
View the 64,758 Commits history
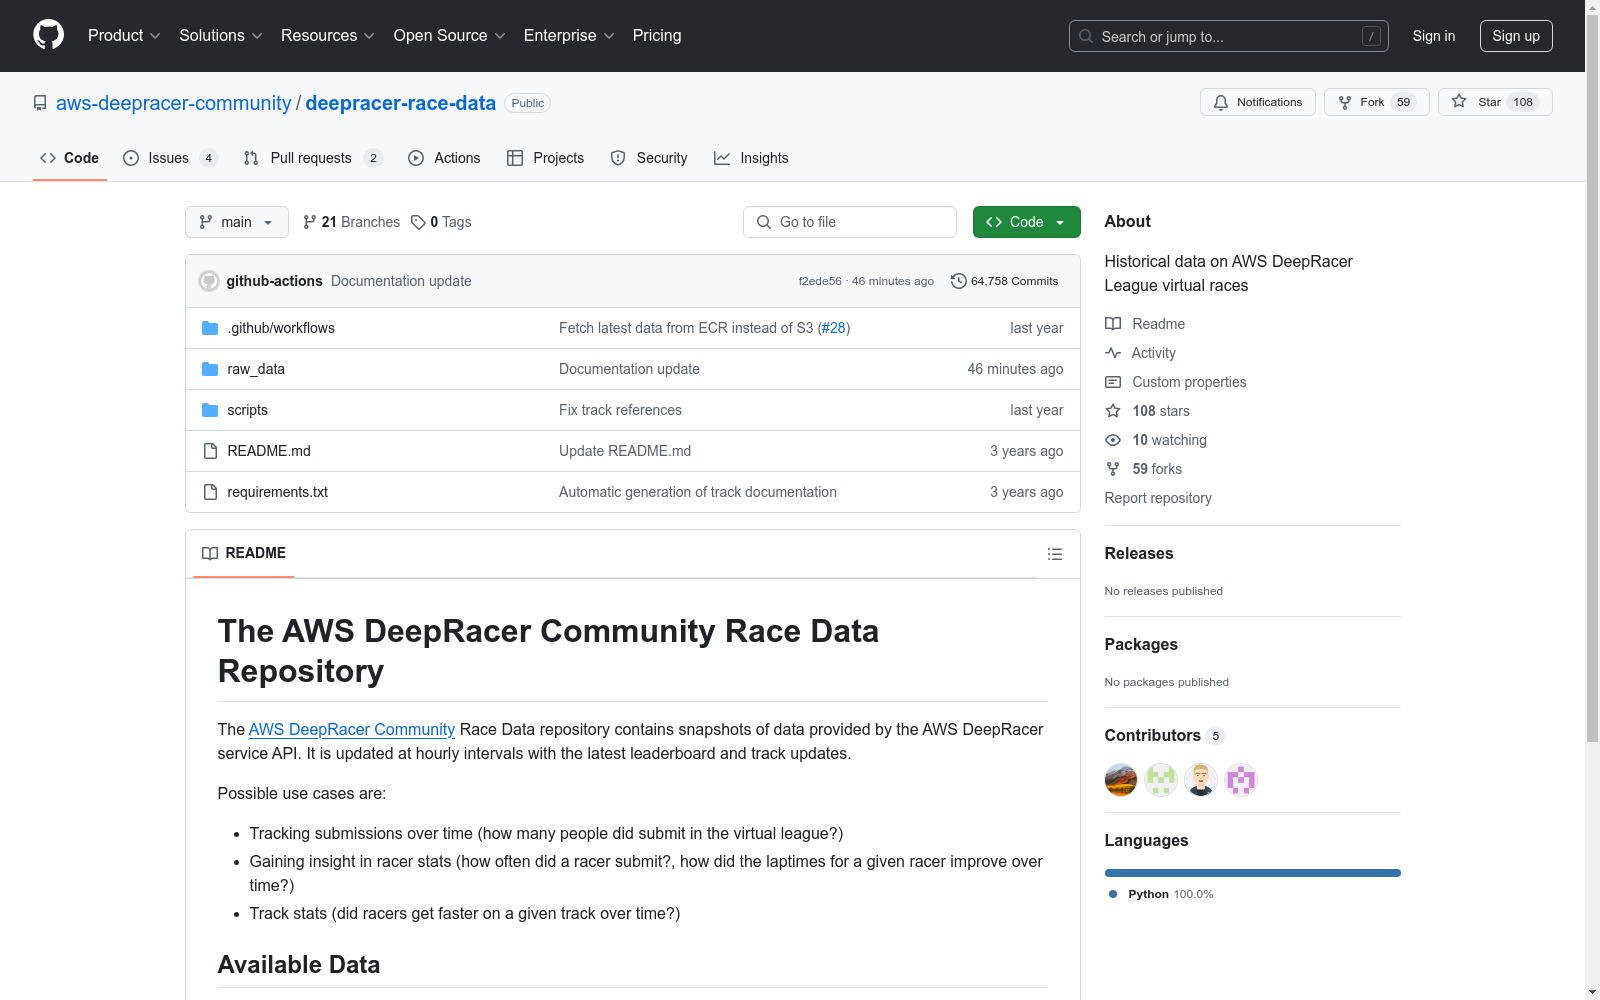click(1004, 281)
